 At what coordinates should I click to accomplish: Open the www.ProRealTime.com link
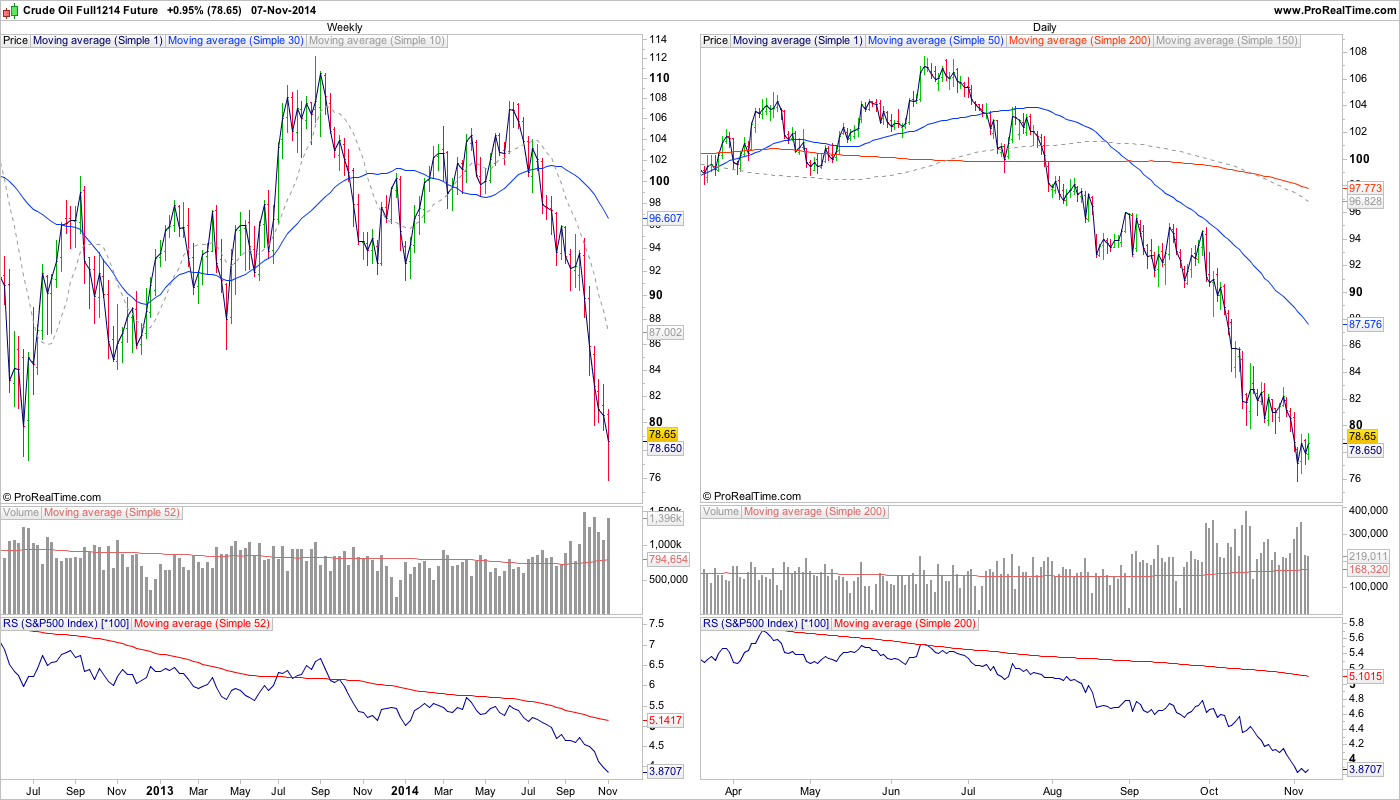[1335, 10]
